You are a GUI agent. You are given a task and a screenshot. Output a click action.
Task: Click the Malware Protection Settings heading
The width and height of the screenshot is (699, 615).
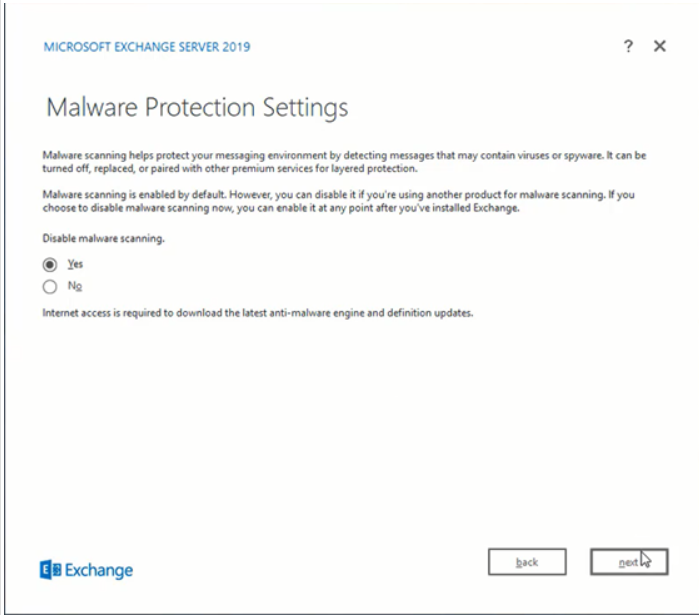tap(198, 107)
